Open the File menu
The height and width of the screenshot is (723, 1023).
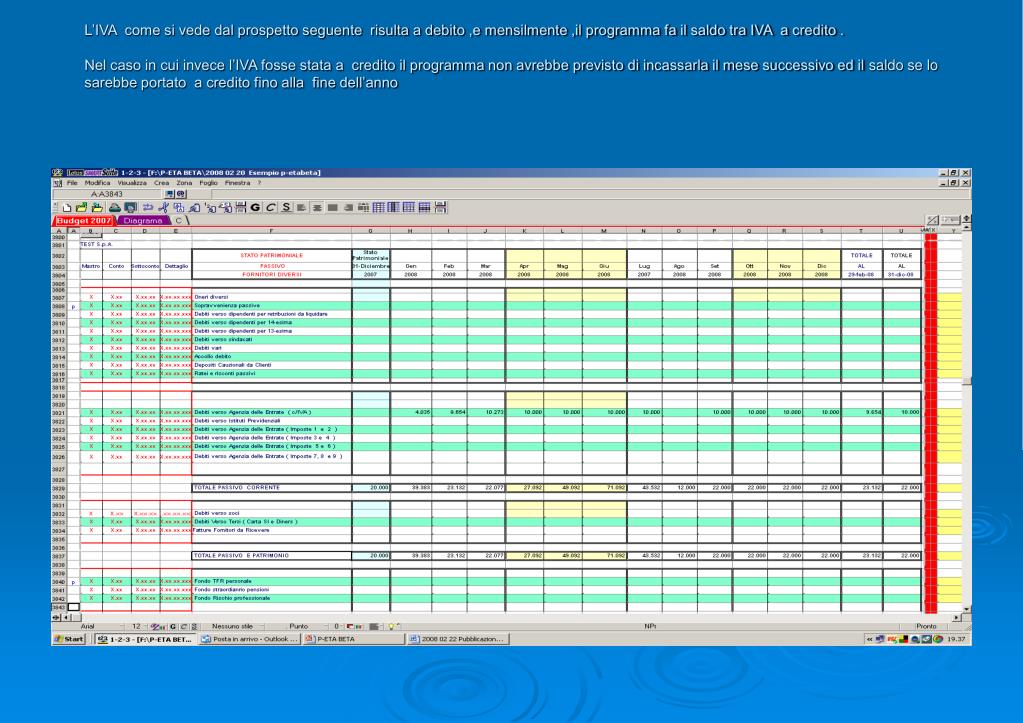click(x=72, y=183)
